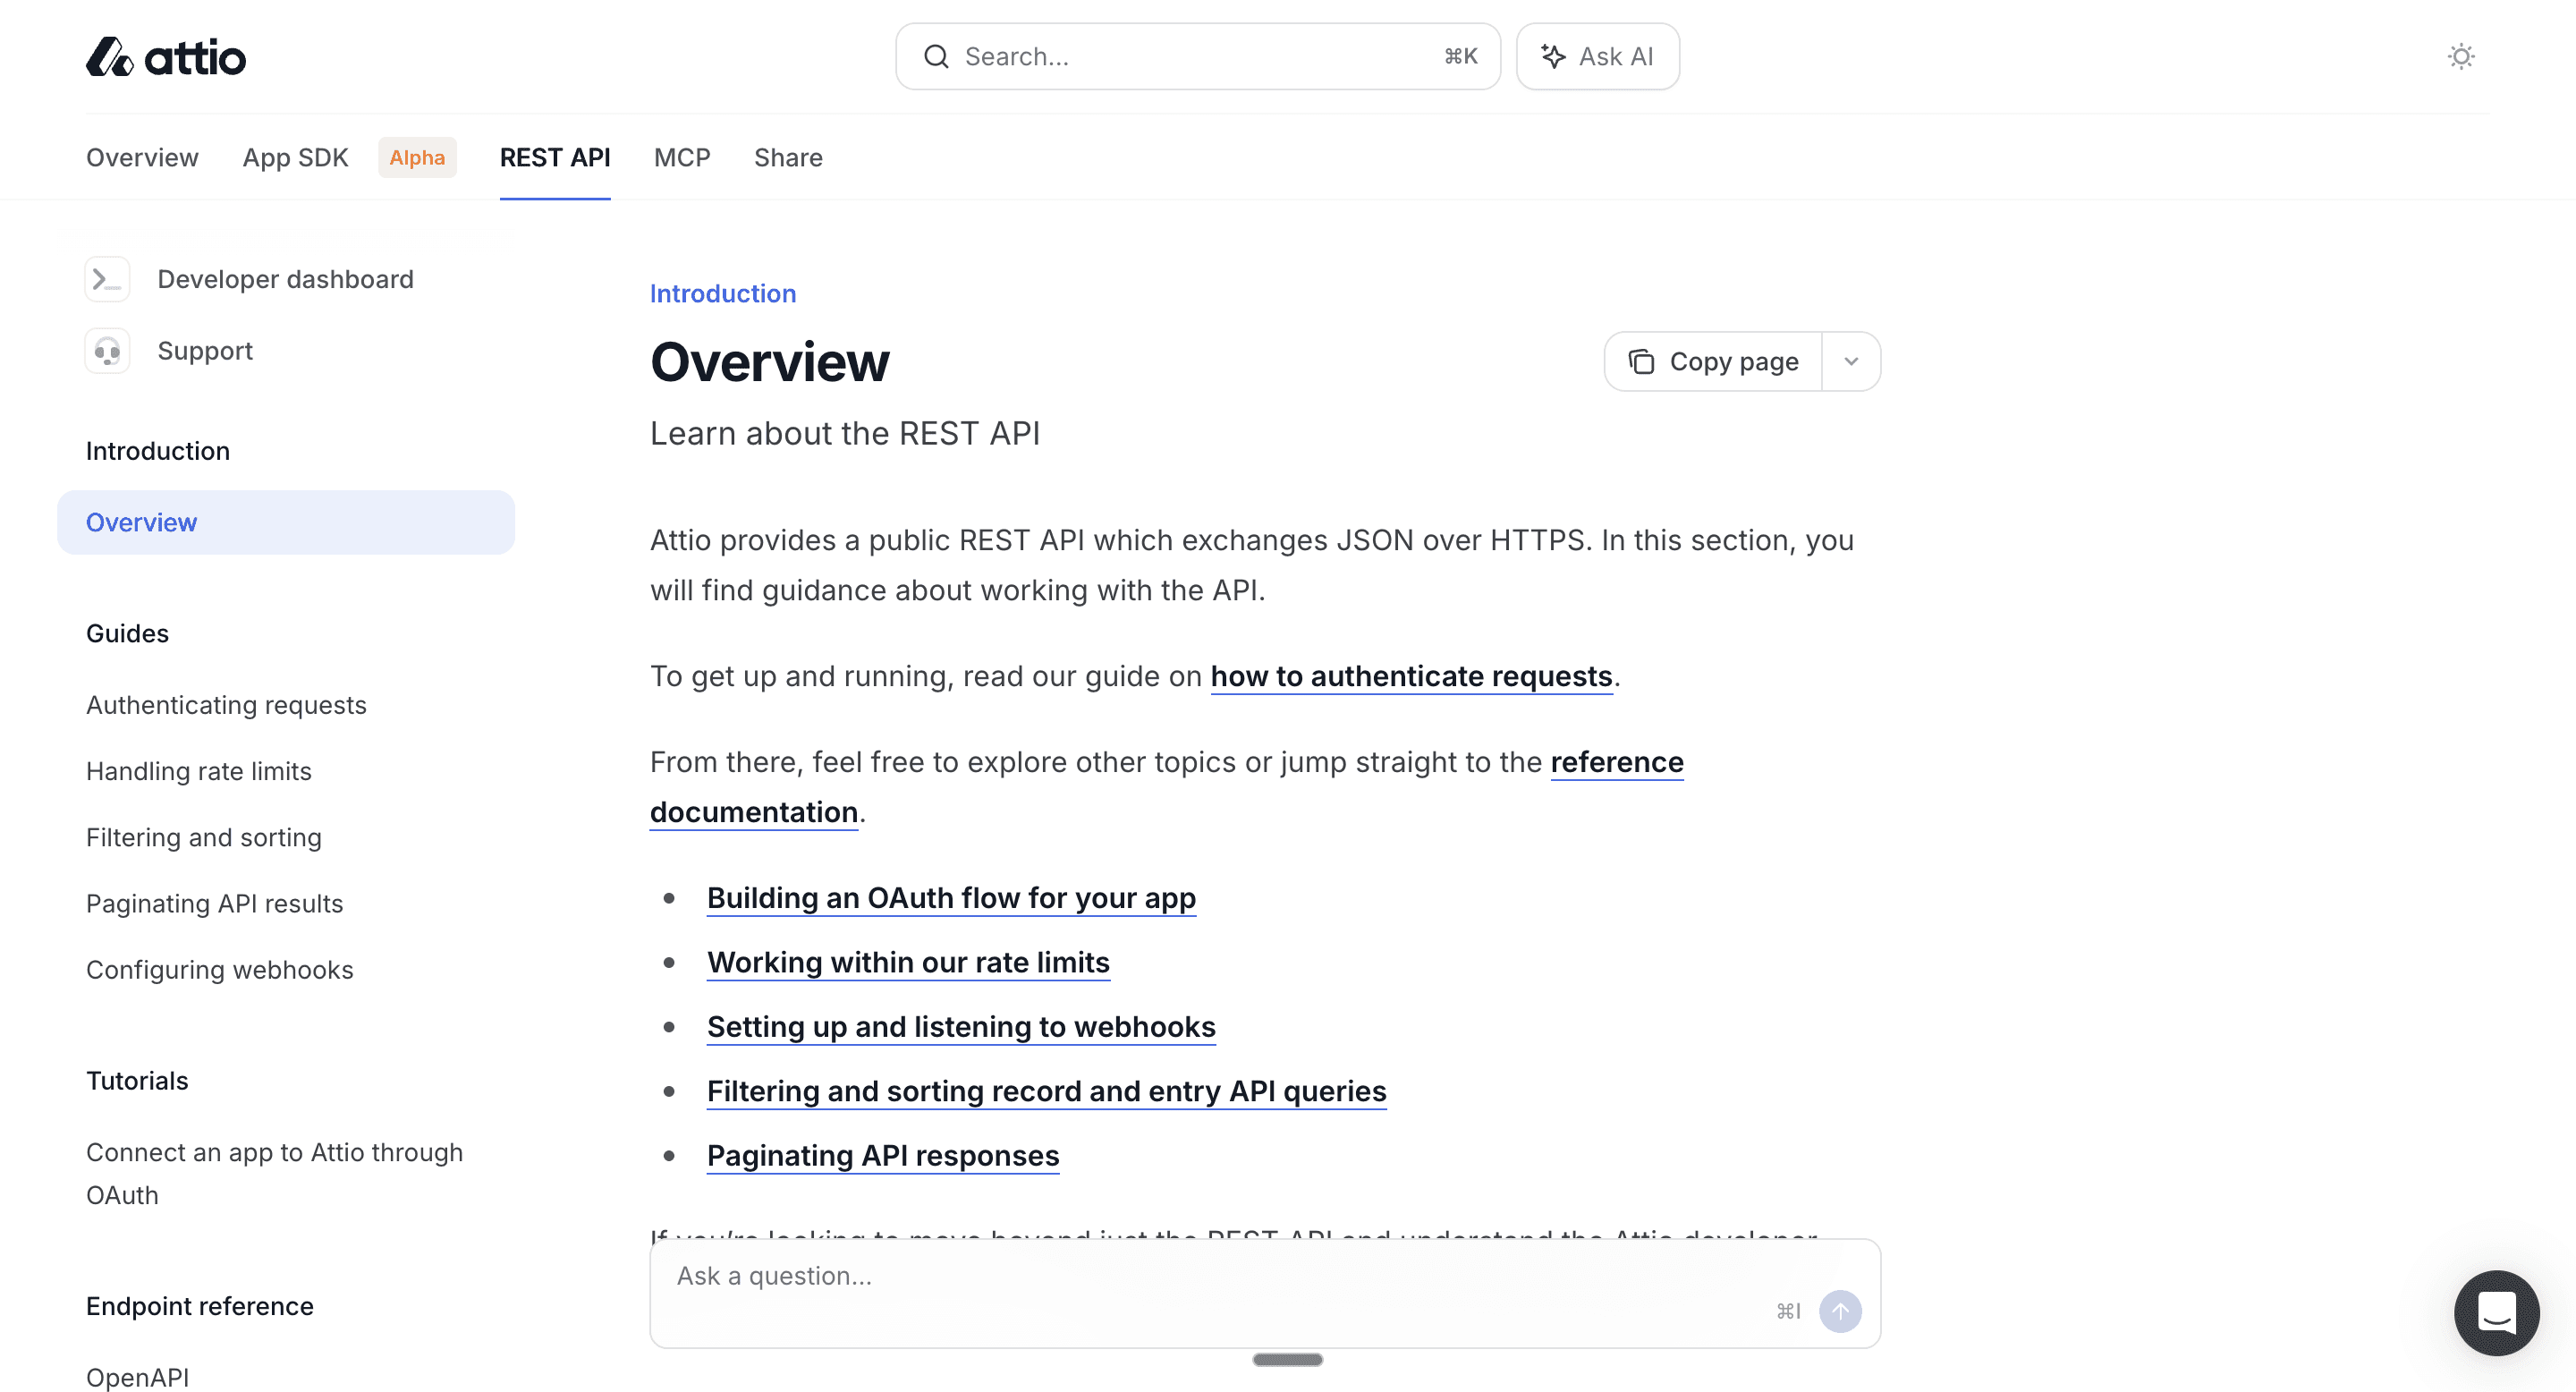
Task: Toggle light/dark theme sun icon
Action: point(2460,56)
